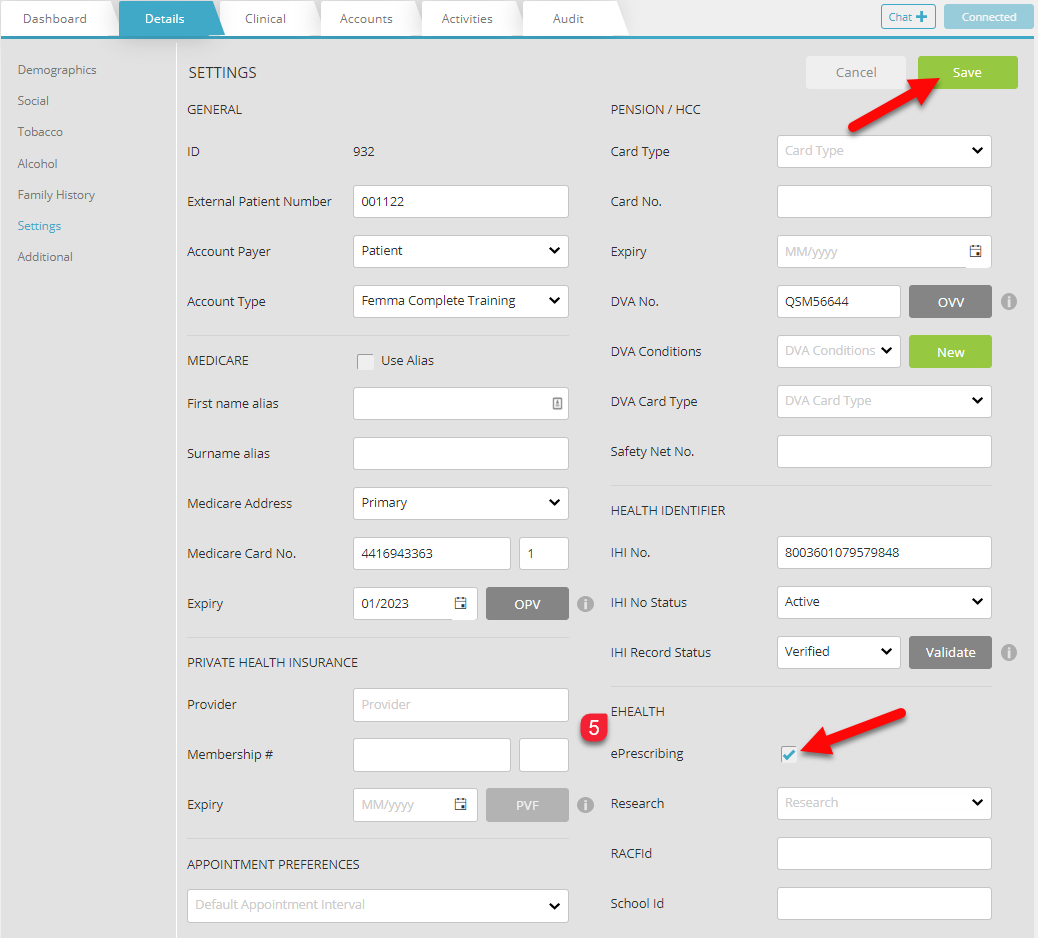
Task: Select the Details tab
Action: (165, 19)
